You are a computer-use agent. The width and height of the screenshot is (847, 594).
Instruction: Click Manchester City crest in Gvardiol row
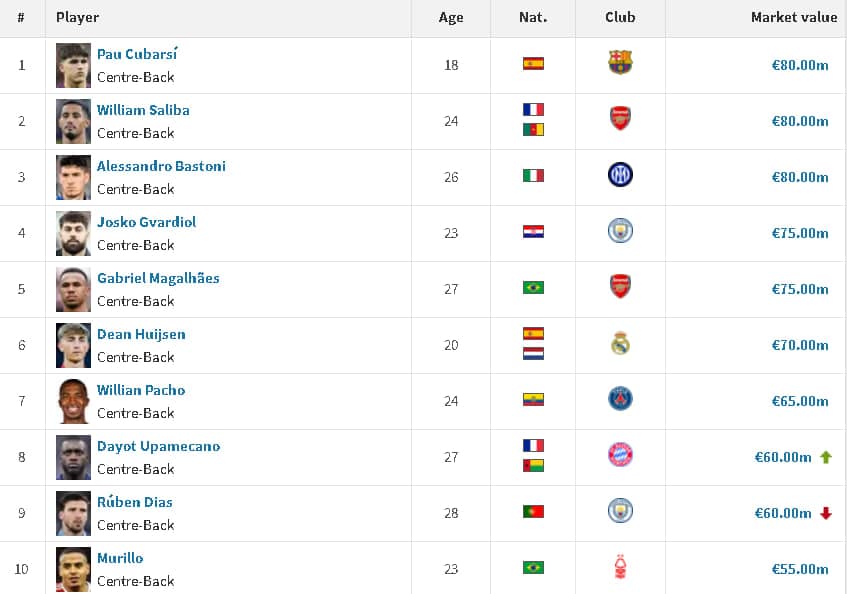click(620, 231)
